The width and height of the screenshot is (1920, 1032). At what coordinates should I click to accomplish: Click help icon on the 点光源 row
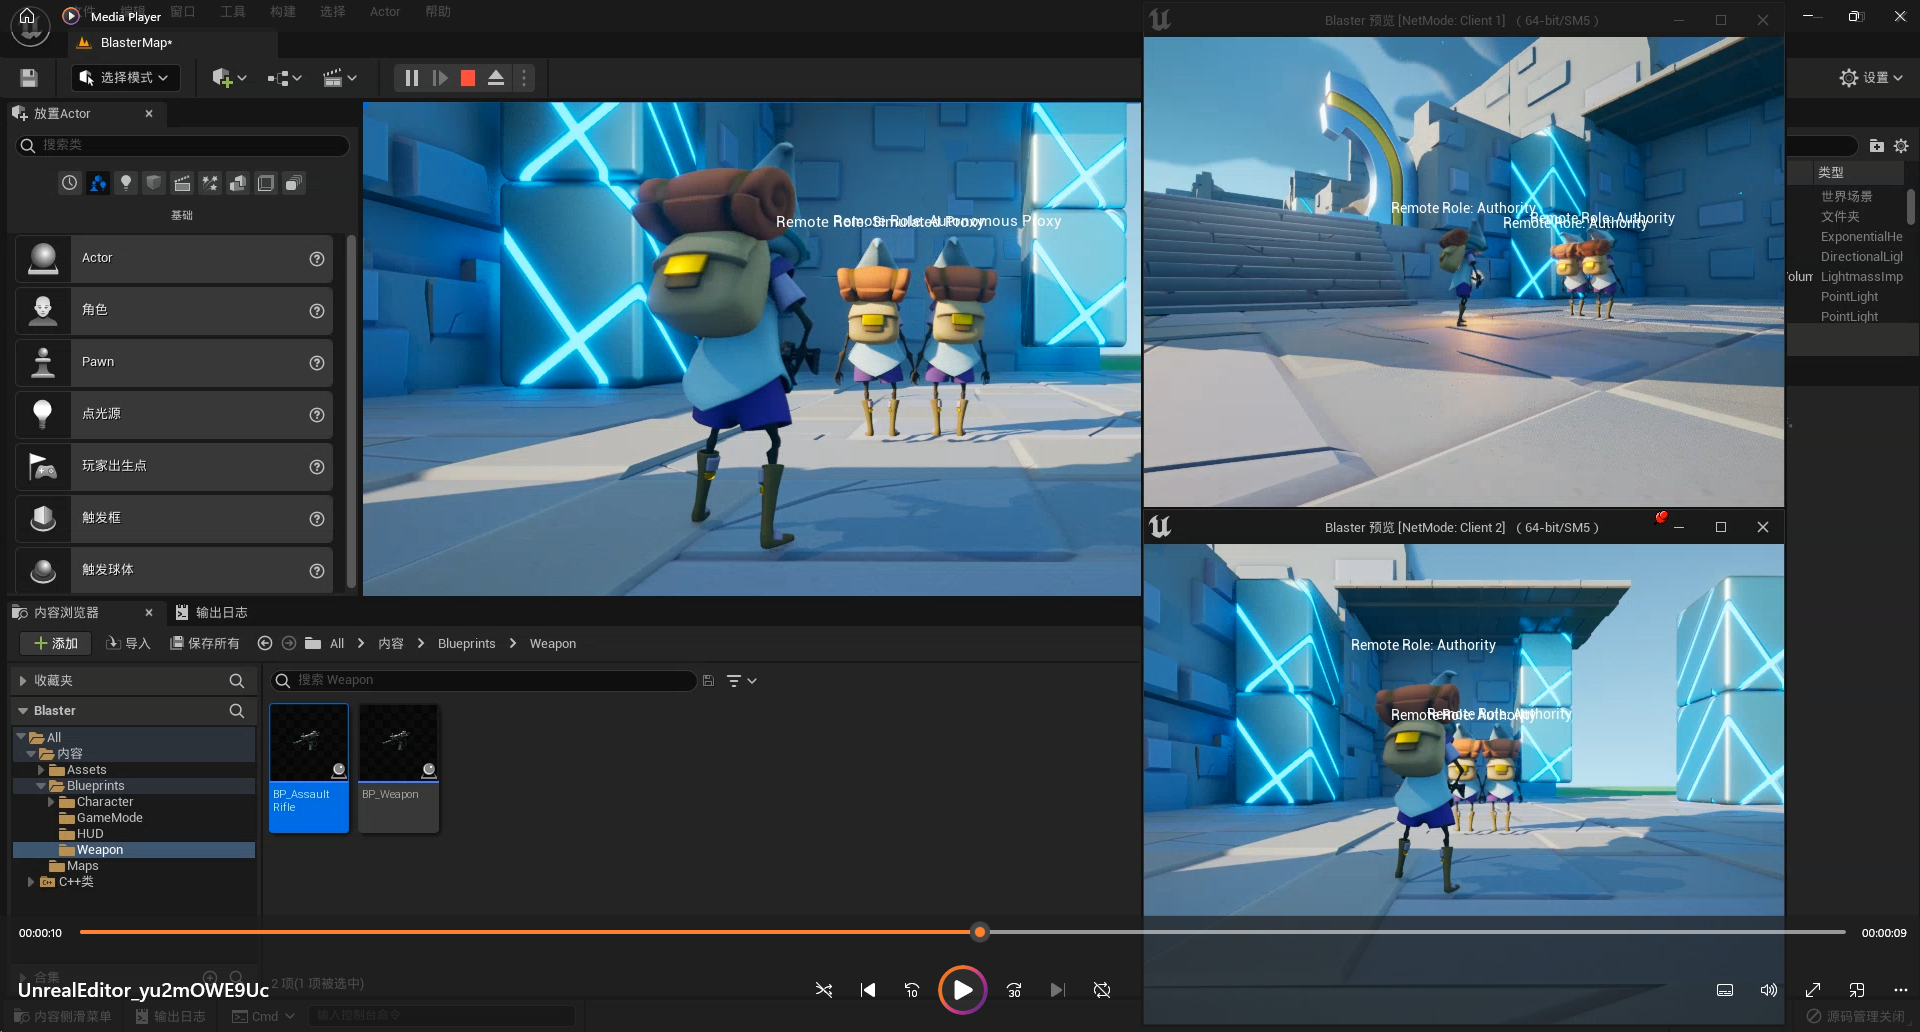317,415
